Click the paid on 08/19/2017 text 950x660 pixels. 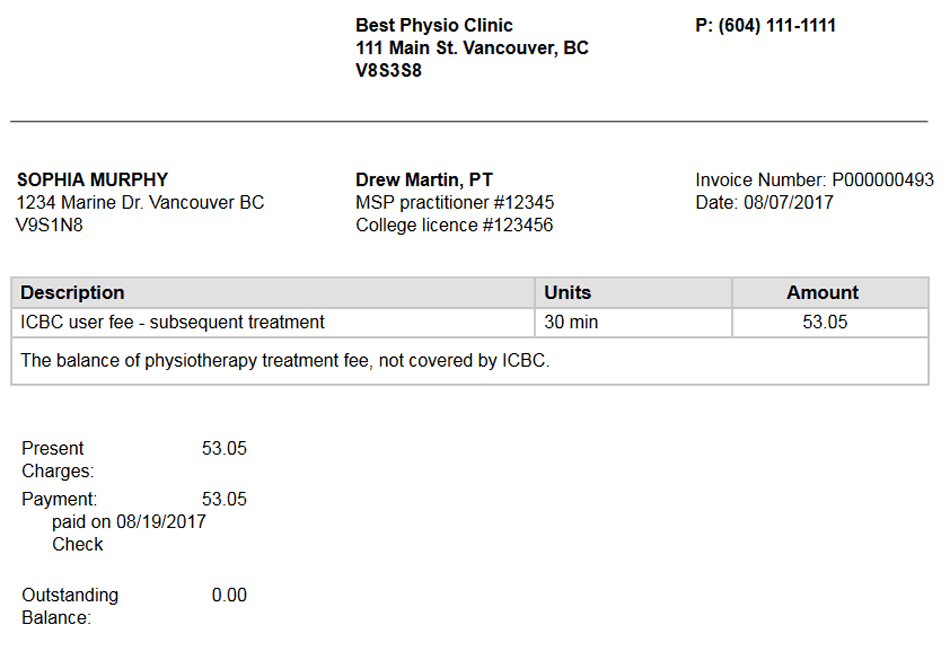point(129,522)
